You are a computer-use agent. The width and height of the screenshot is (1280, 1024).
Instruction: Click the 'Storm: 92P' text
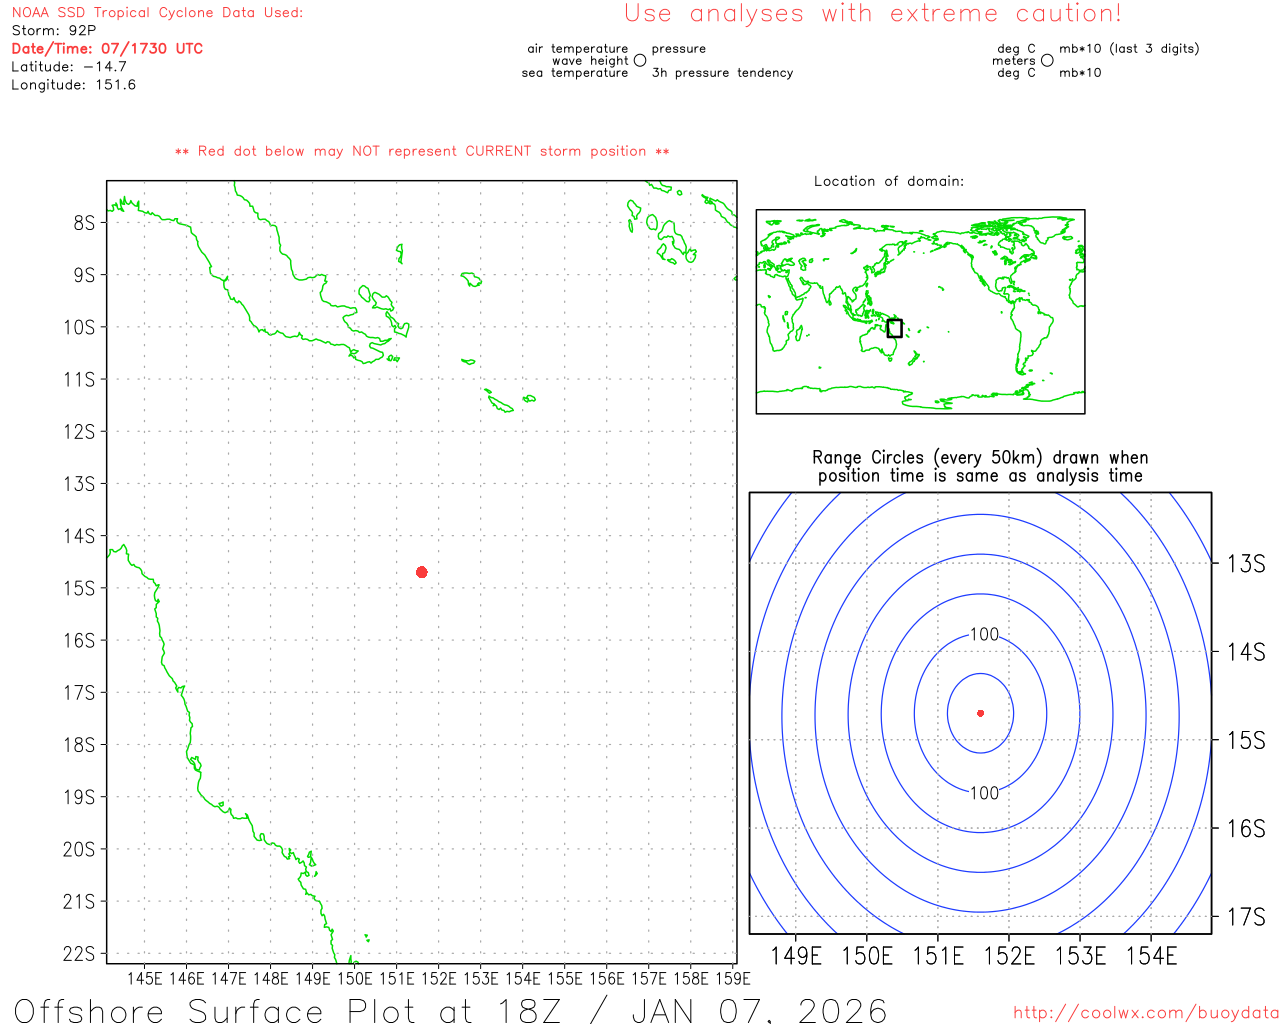[x=54, y=31]
